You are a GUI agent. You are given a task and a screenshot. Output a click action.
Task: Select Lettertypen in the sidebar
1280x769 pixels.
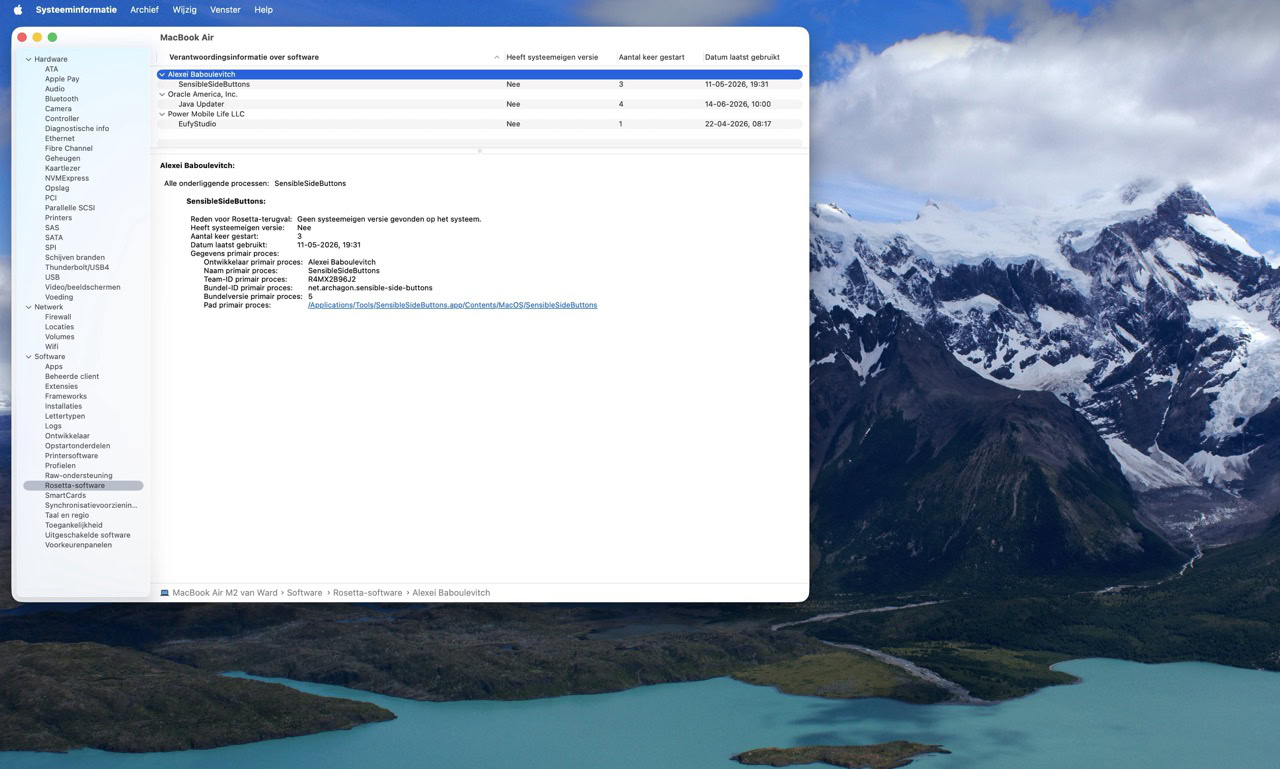click(x=65, y=416)
